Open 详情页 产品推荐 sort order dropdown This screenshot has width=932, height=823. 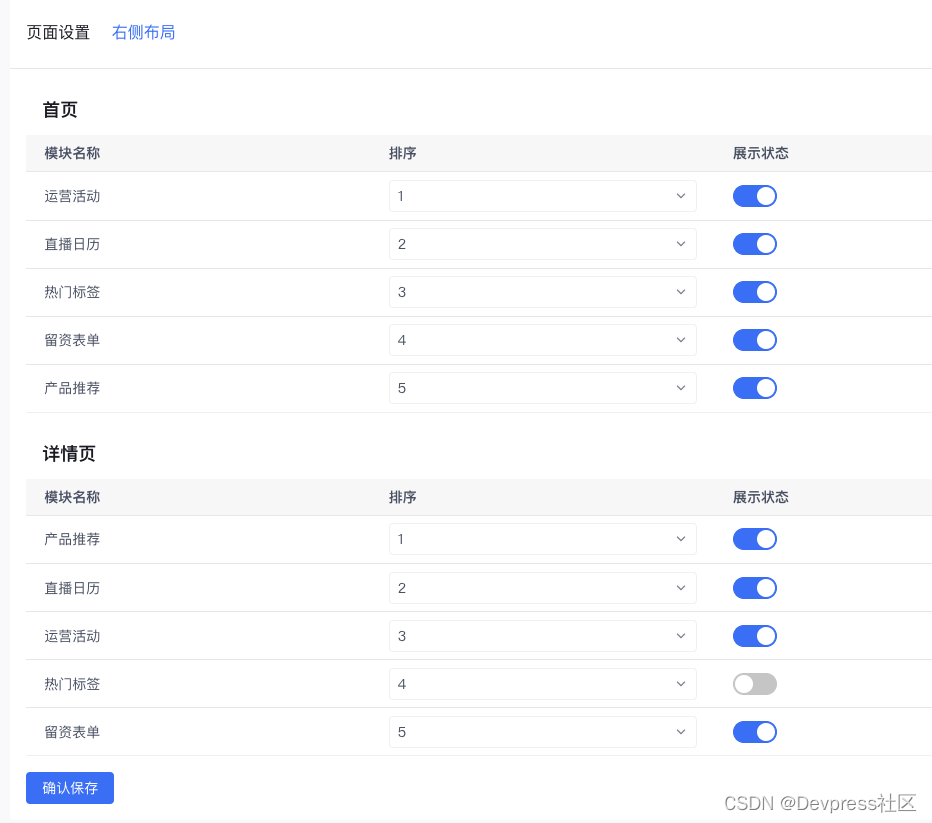543,539
